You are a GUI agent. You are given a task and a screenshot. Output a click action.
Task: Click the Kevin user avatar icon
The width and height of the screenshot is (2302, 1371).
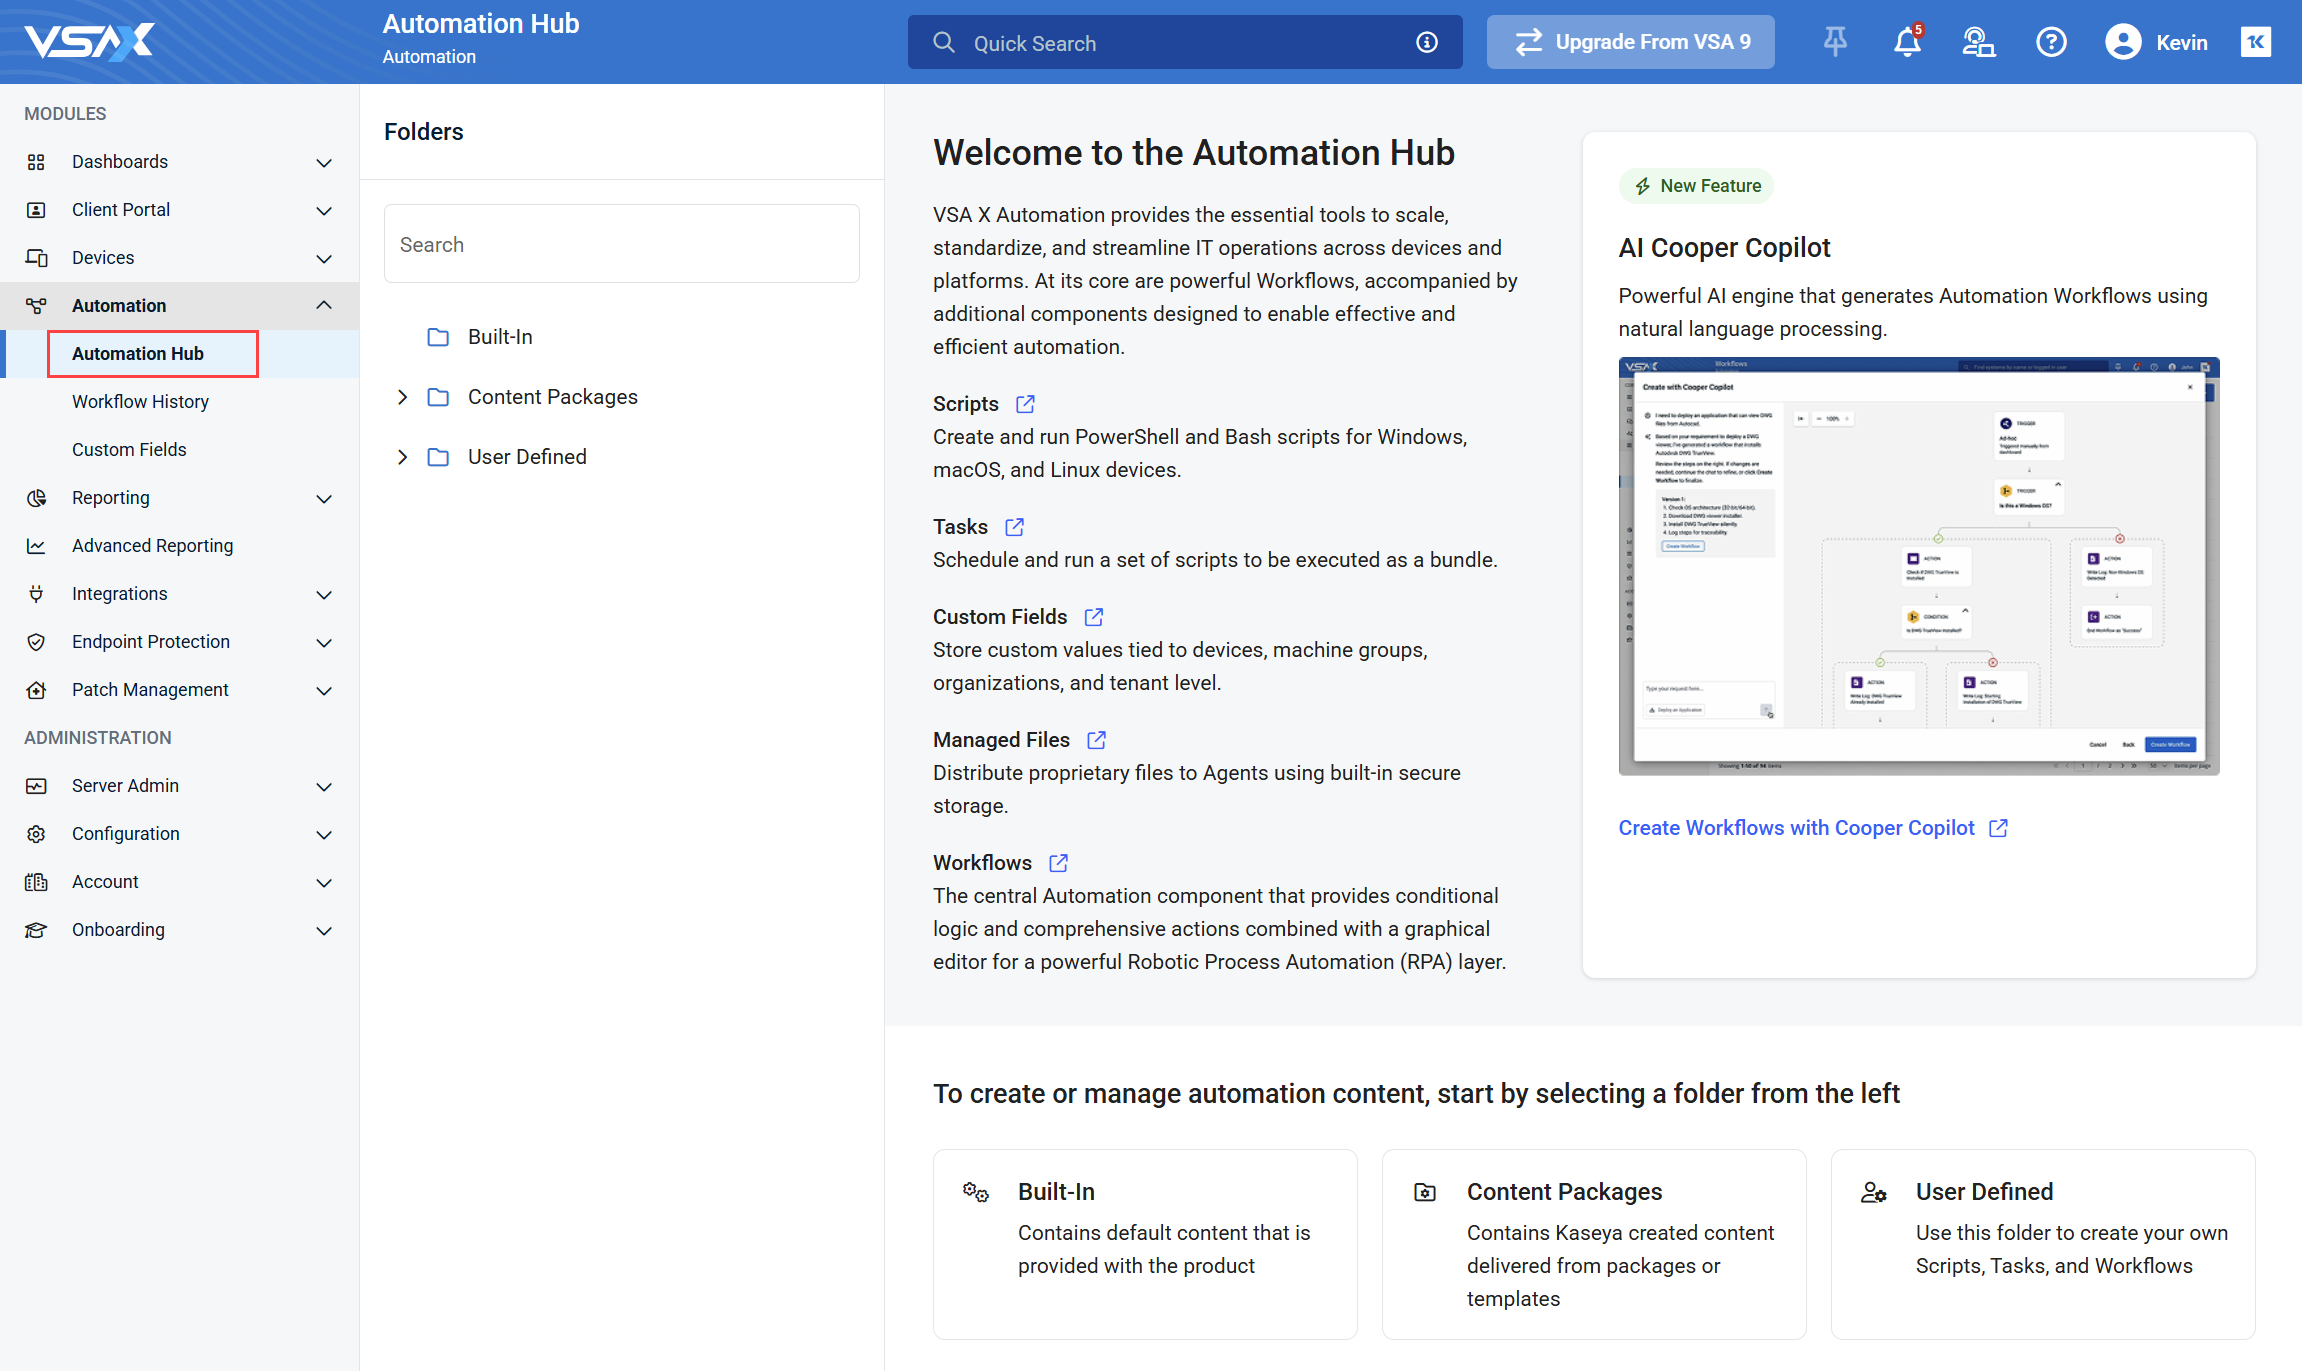click(x=2123, y=42)
